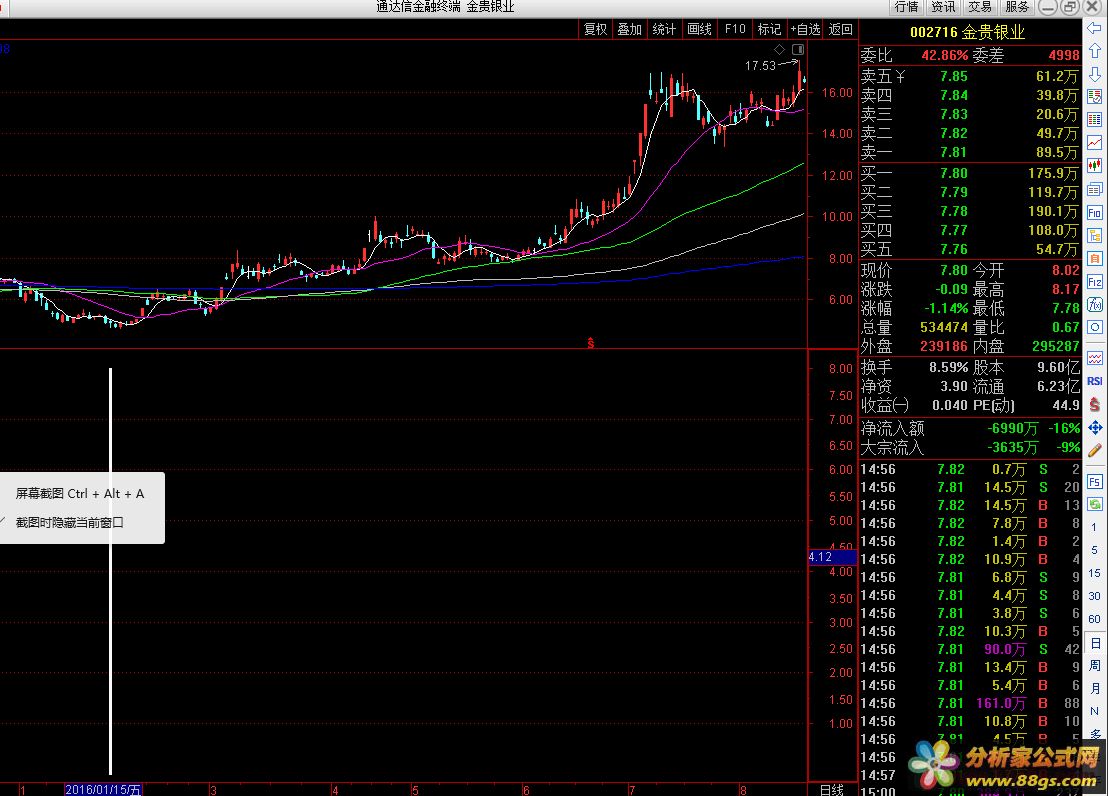Open the news documents icon in sidebar
This screenshot has height=796, width=1108.
click(1095, 189)
